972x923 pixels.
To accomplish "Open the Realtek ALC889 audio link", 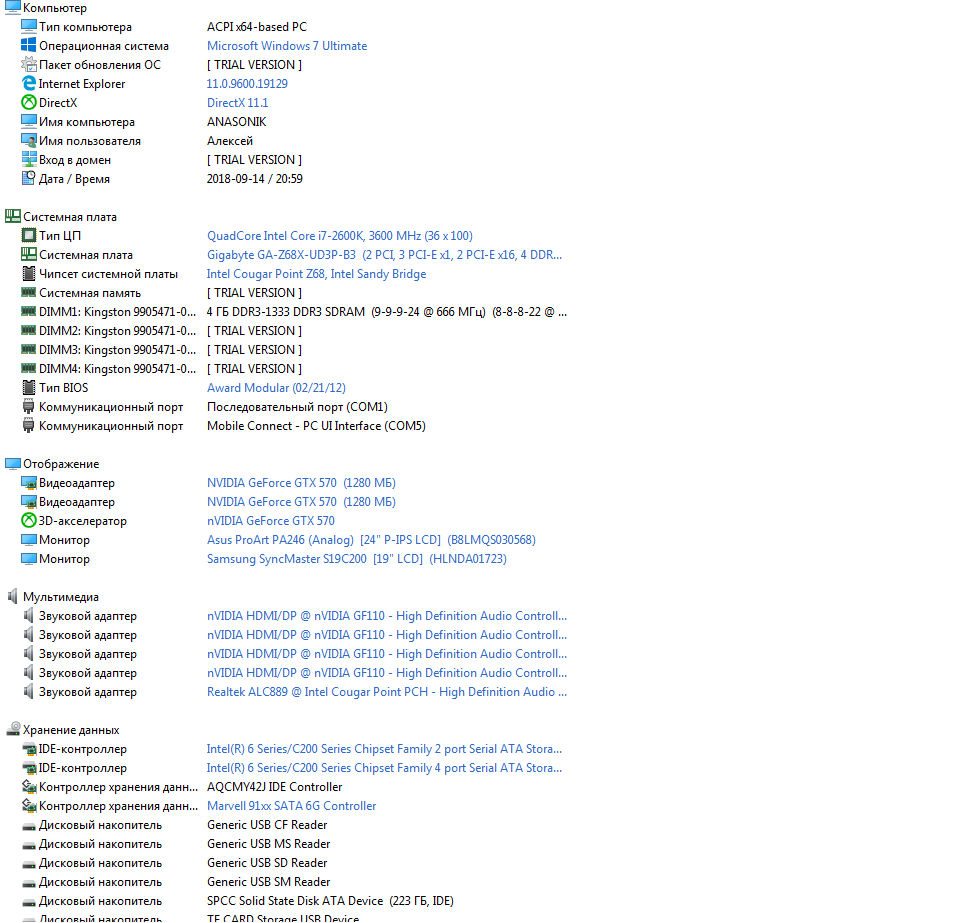I will coord(387,692).
